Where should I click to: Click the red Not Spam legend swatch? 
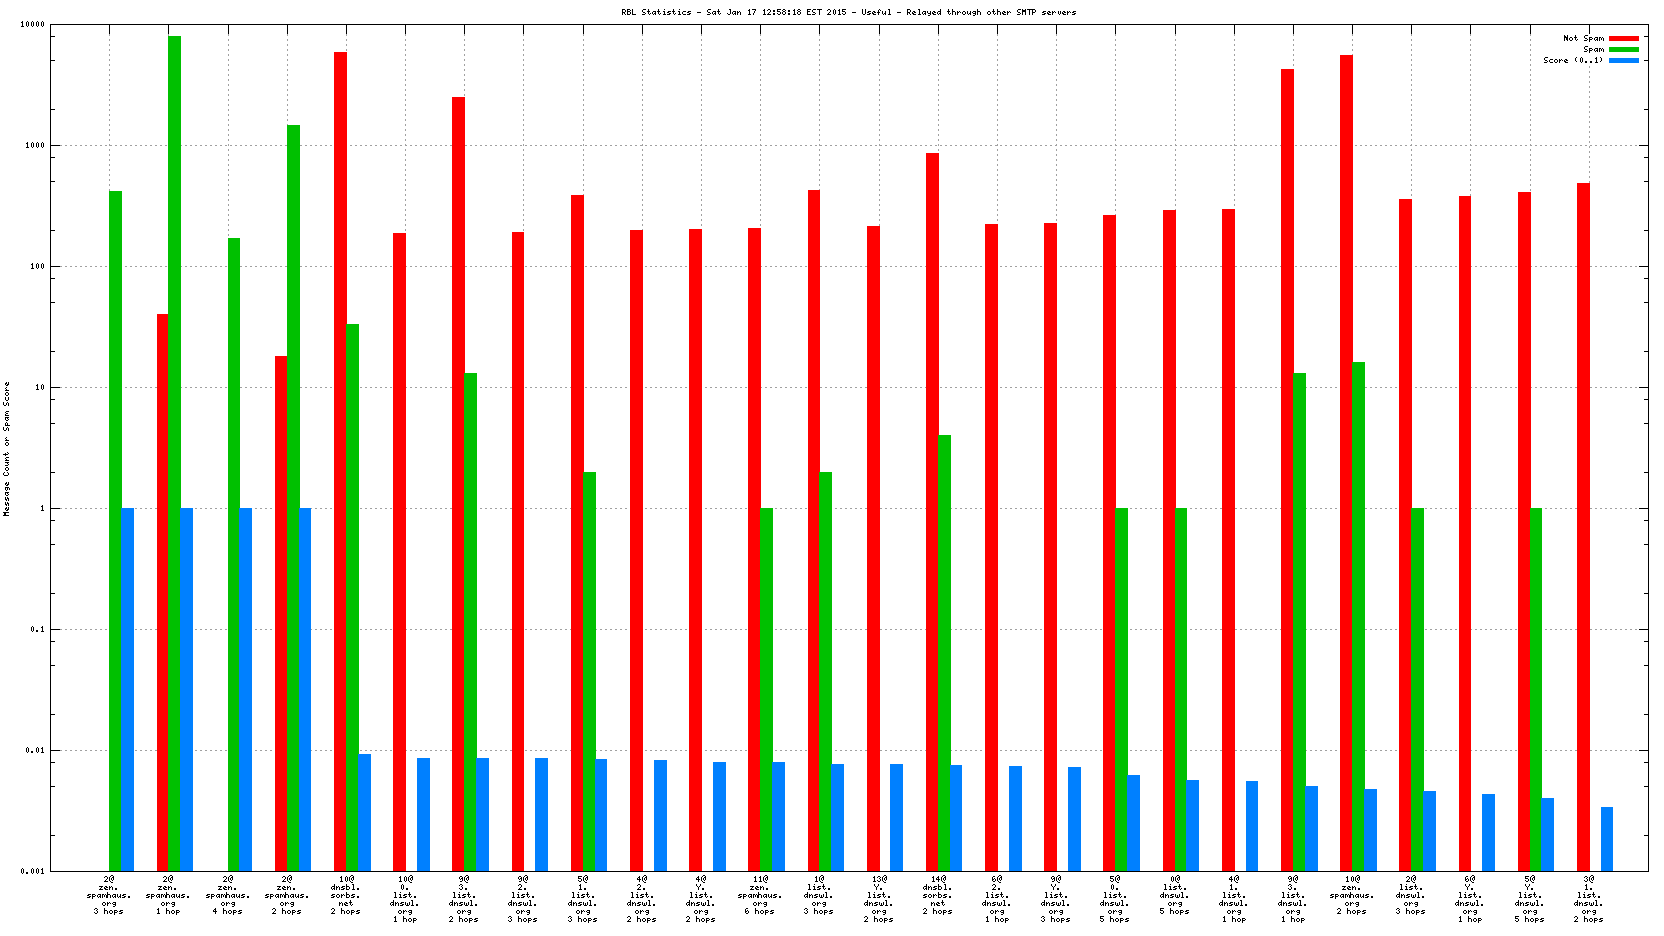1623,38
